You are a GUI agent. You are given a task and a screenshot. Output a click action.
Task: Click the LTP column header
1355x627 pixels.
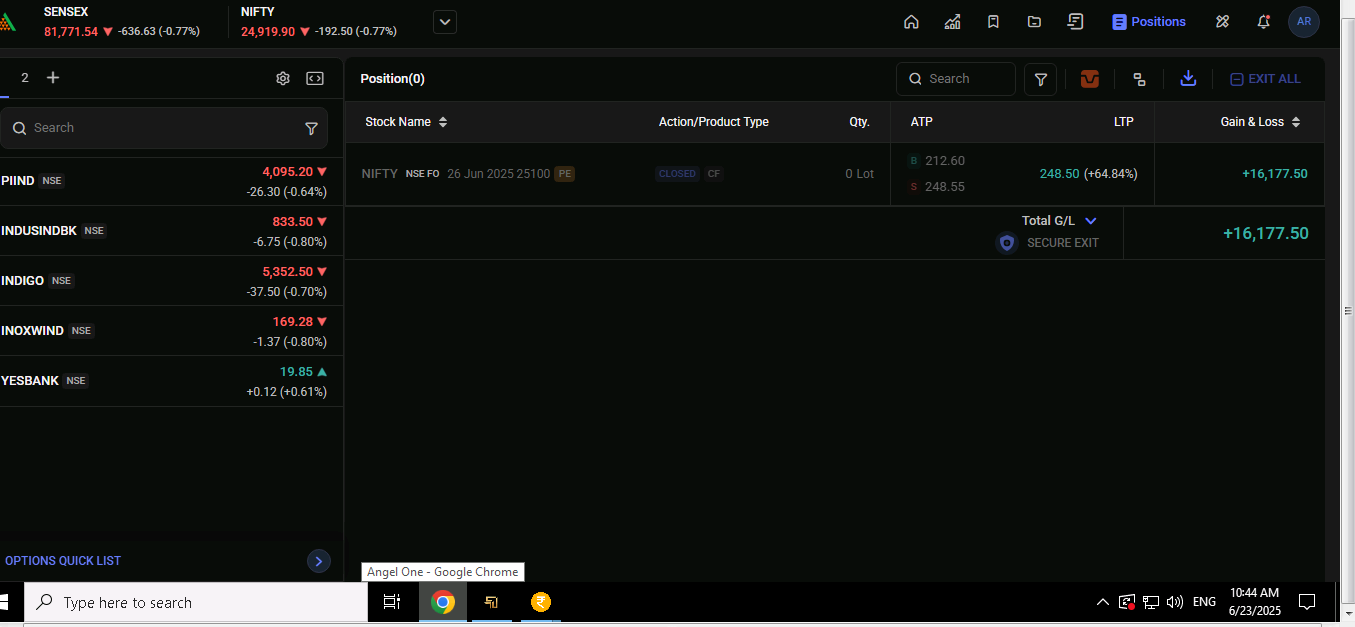(x=1124, y=122)
